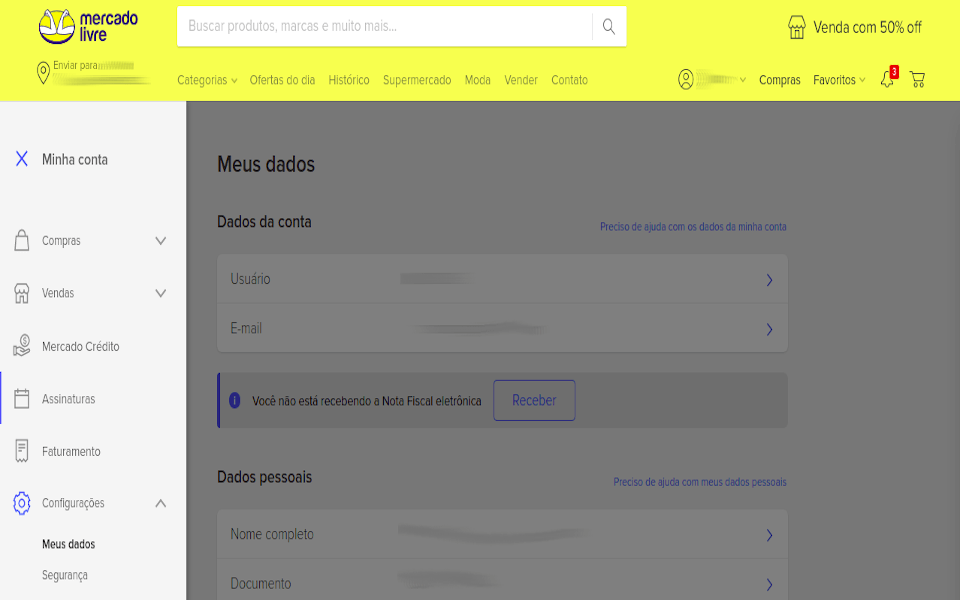Open the Favoritos dropdown
The image size is (960, 600).
pos(839,80)
